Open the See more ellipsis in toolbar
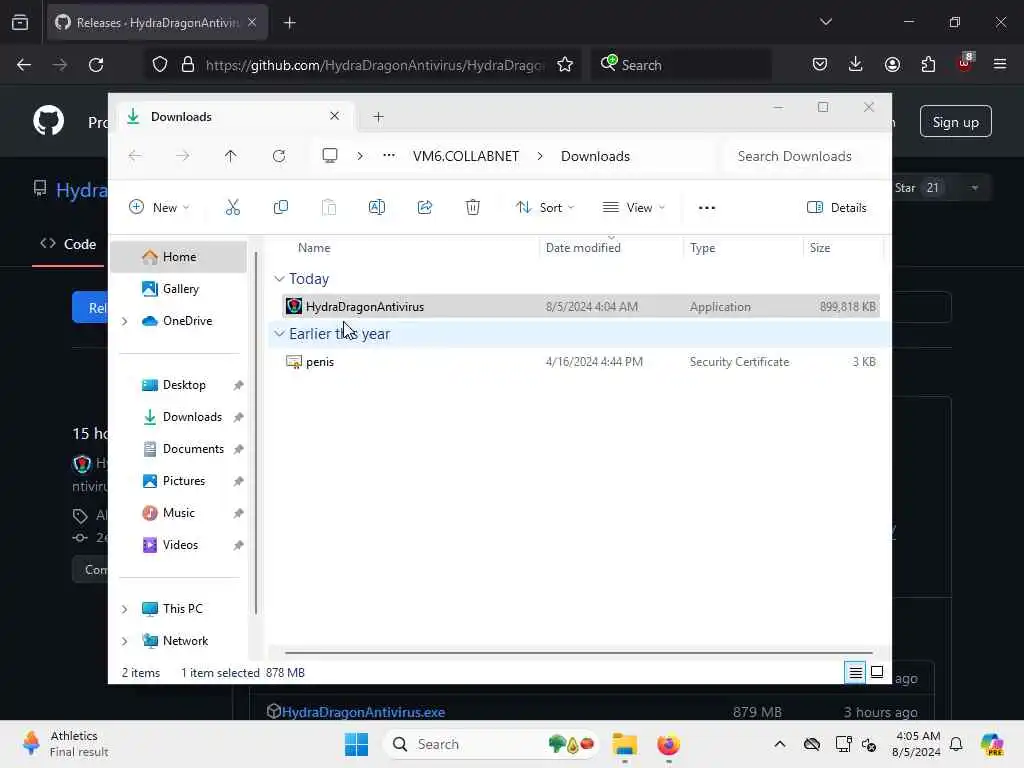1024x768 pixels. 707,208
